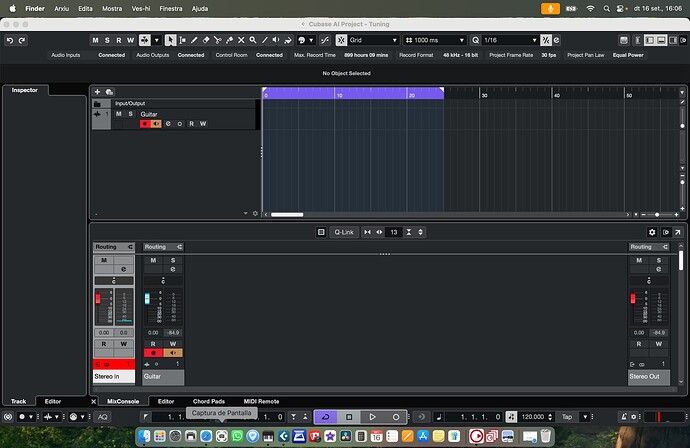This screenshot has height=448, width=690.
Task: Select the Draw pencil tool
Action: 194,40
